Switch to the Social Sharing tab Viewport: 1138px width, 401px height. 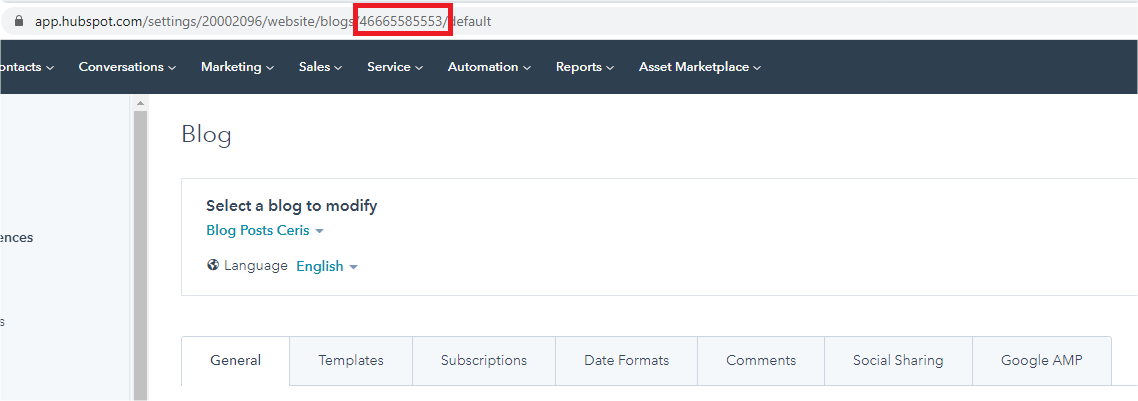(898, 361)
